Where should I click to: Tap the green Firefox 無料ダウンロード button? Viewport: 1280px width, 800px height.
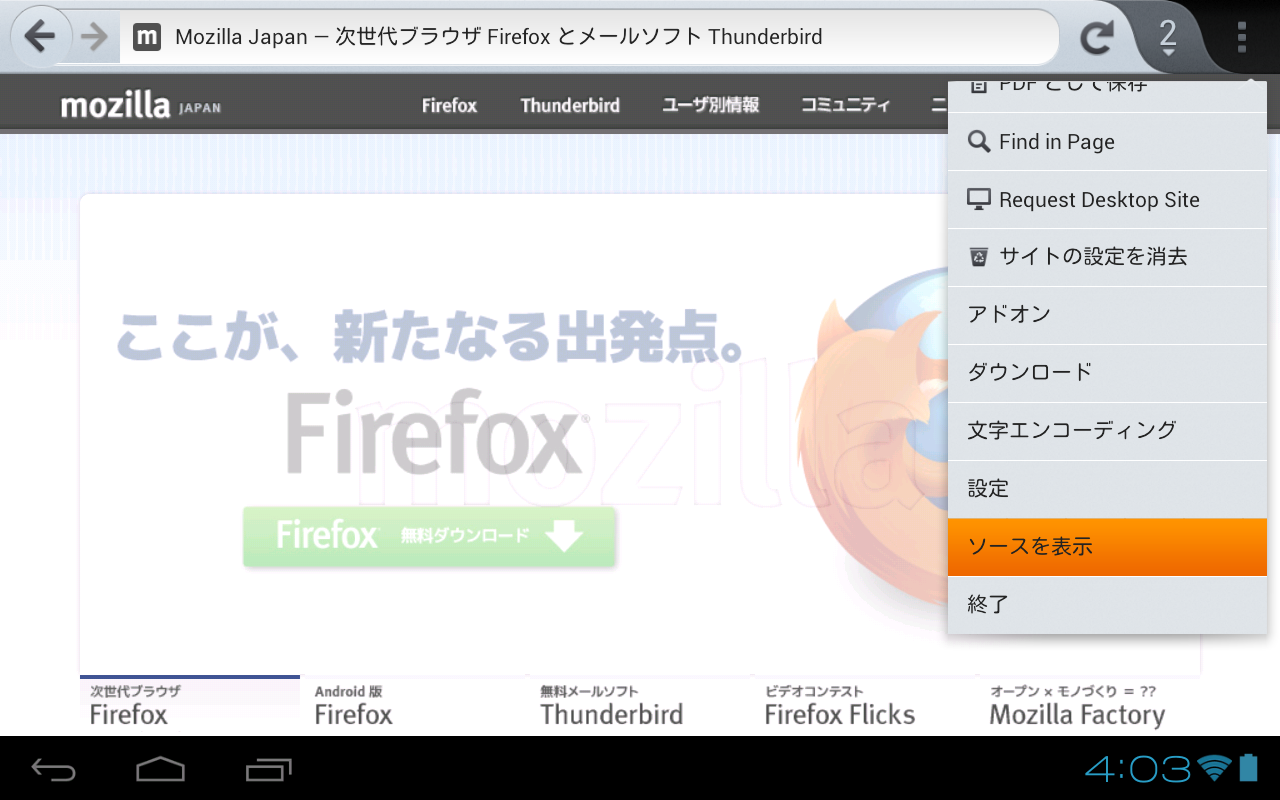(x=430, y=537)
